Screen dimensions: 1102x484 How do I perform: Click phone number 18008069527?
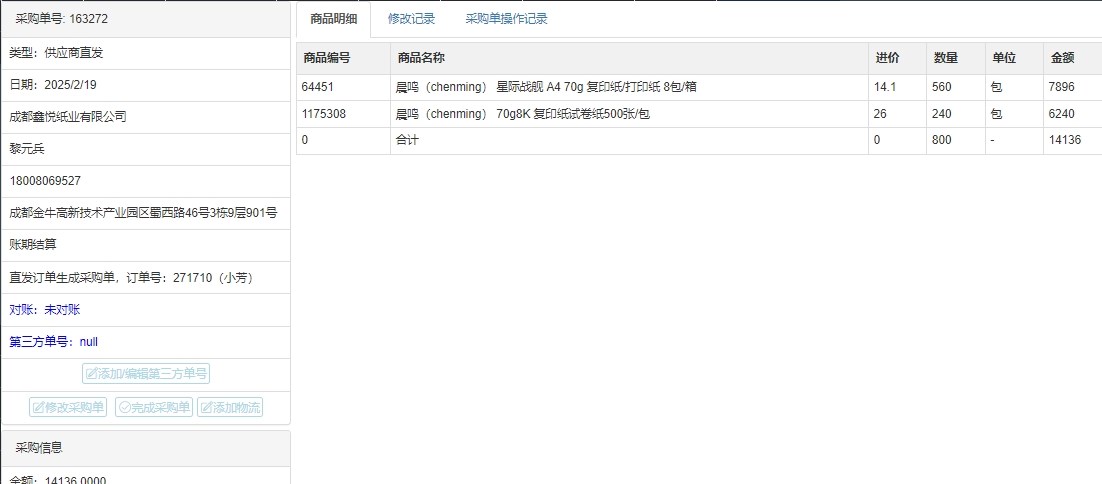point(45,181)
